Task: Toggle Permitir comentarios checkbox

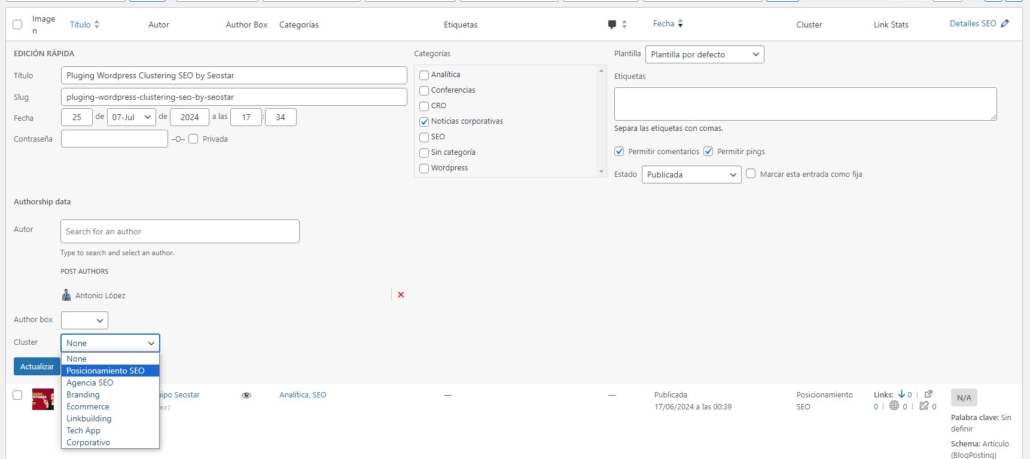Action: 620,151
